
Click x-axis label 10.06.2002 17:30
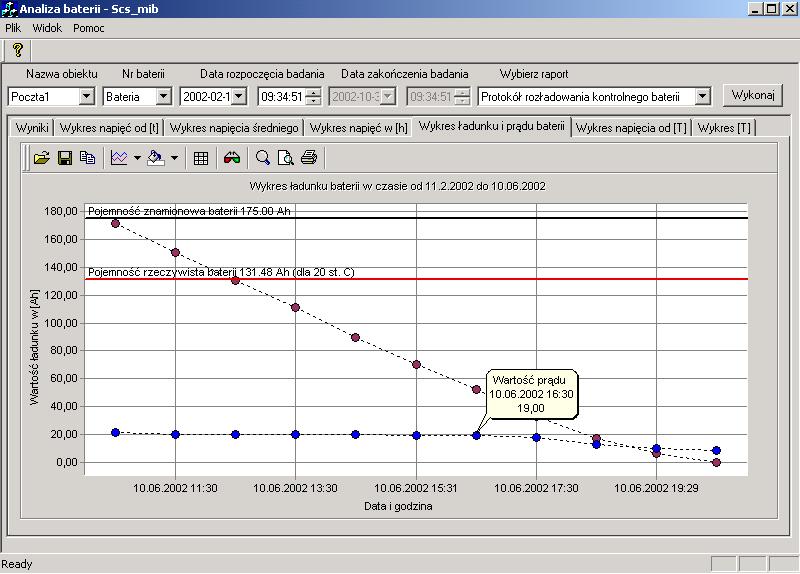pyautogui.click(x=536, y=488)
